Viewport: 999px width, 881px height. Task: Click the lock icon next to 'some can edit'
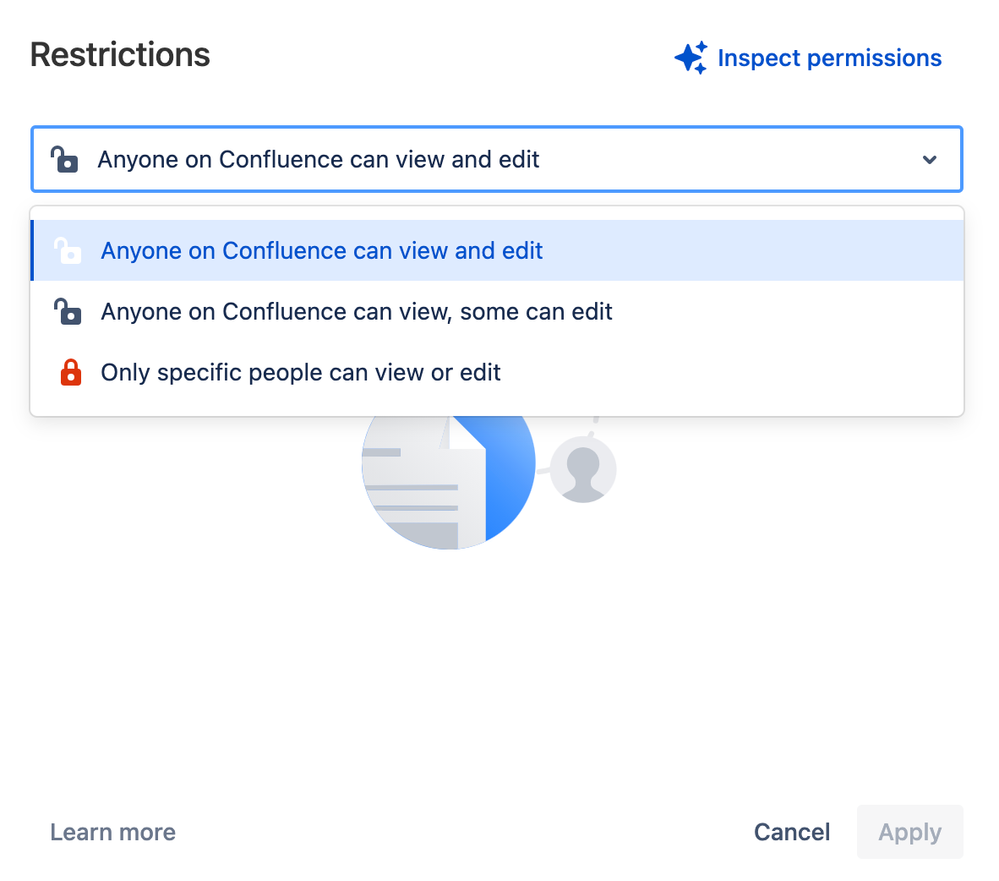pos(68,312)
